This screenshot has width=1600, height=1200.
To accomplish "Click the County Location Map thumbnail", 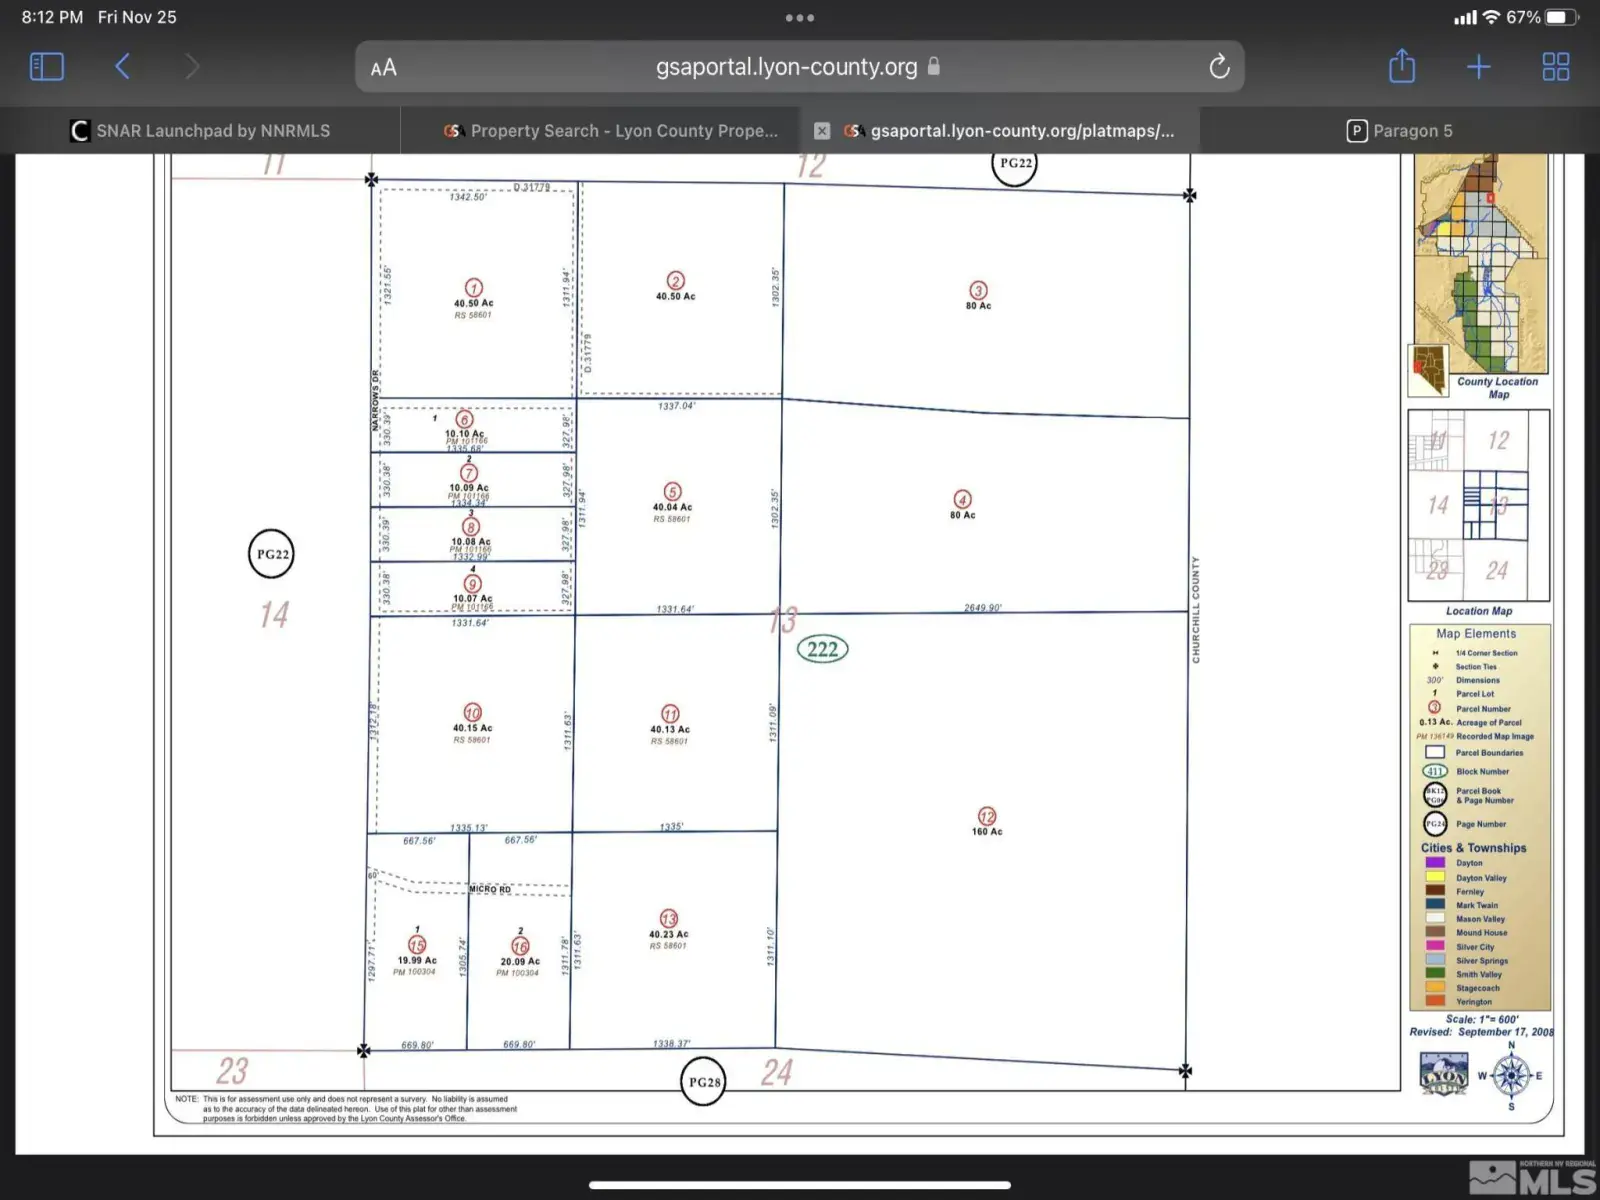I will click(1481, 265).
